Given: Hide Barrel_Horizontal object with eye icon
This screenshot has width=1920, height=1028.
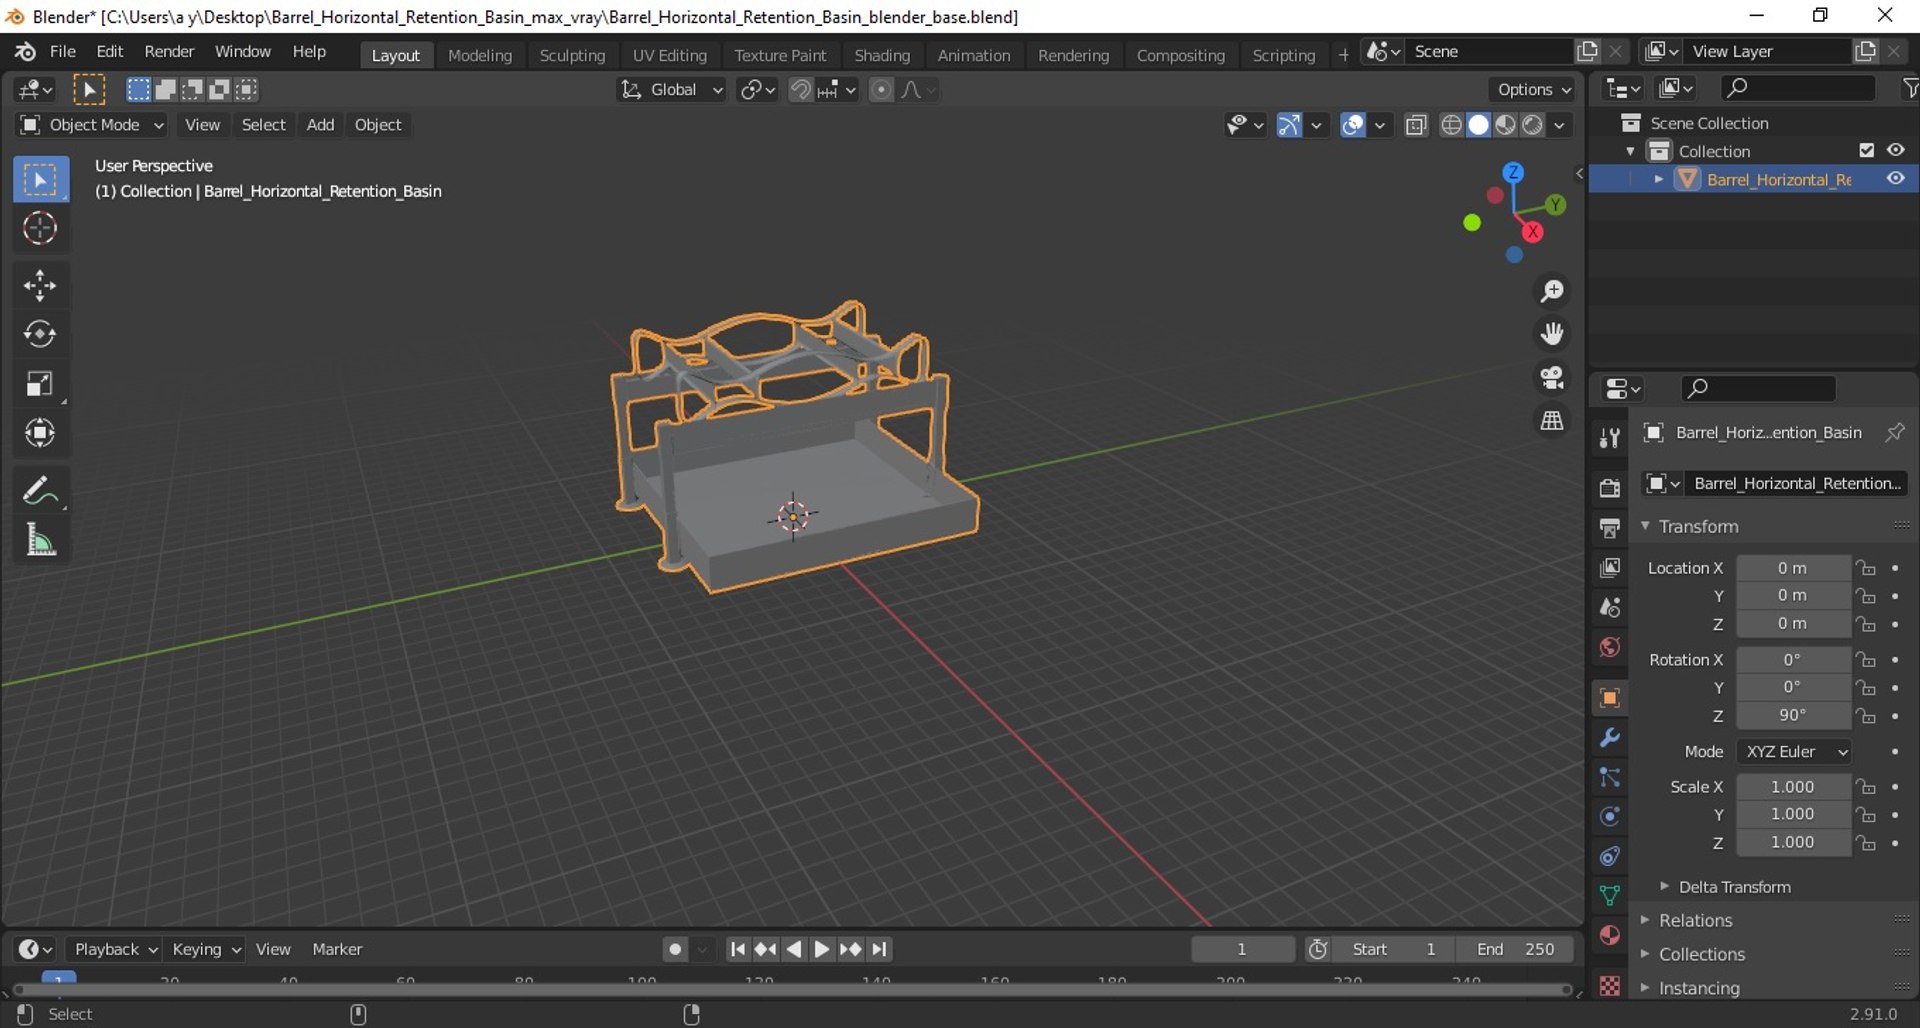Looking at the screenshot, I should click(x=1895, y=179).
